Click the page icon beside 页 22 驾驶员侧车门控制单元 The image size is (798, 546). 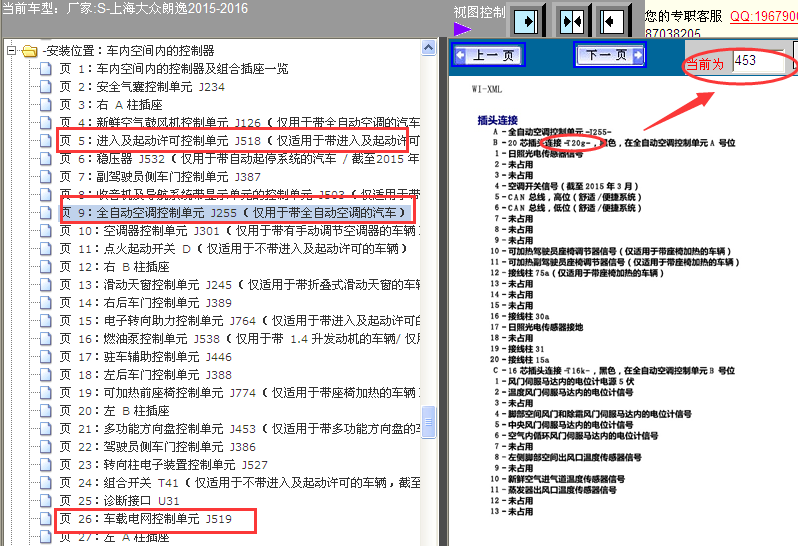pos(46,447)
